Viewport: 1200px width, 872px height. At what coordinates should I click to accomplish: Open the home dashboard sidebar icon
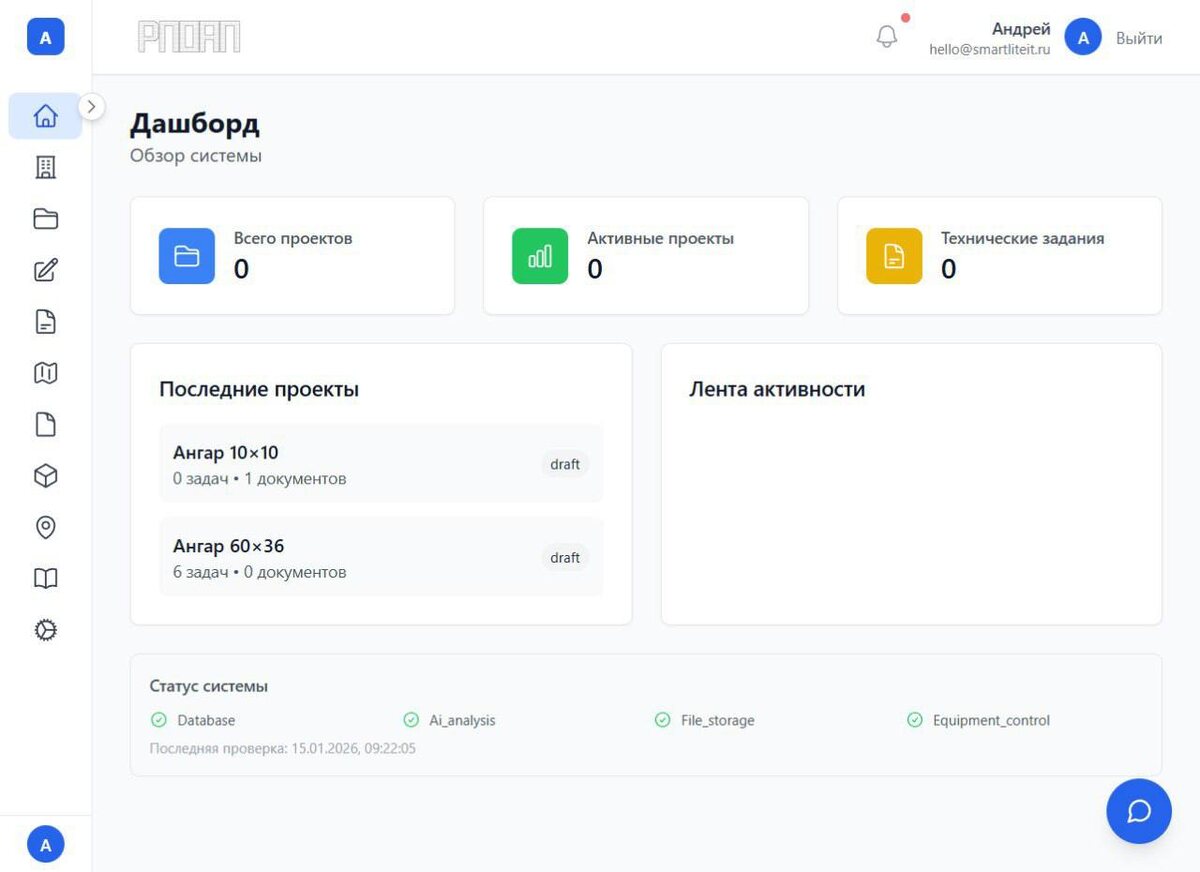tap(45, 116)
